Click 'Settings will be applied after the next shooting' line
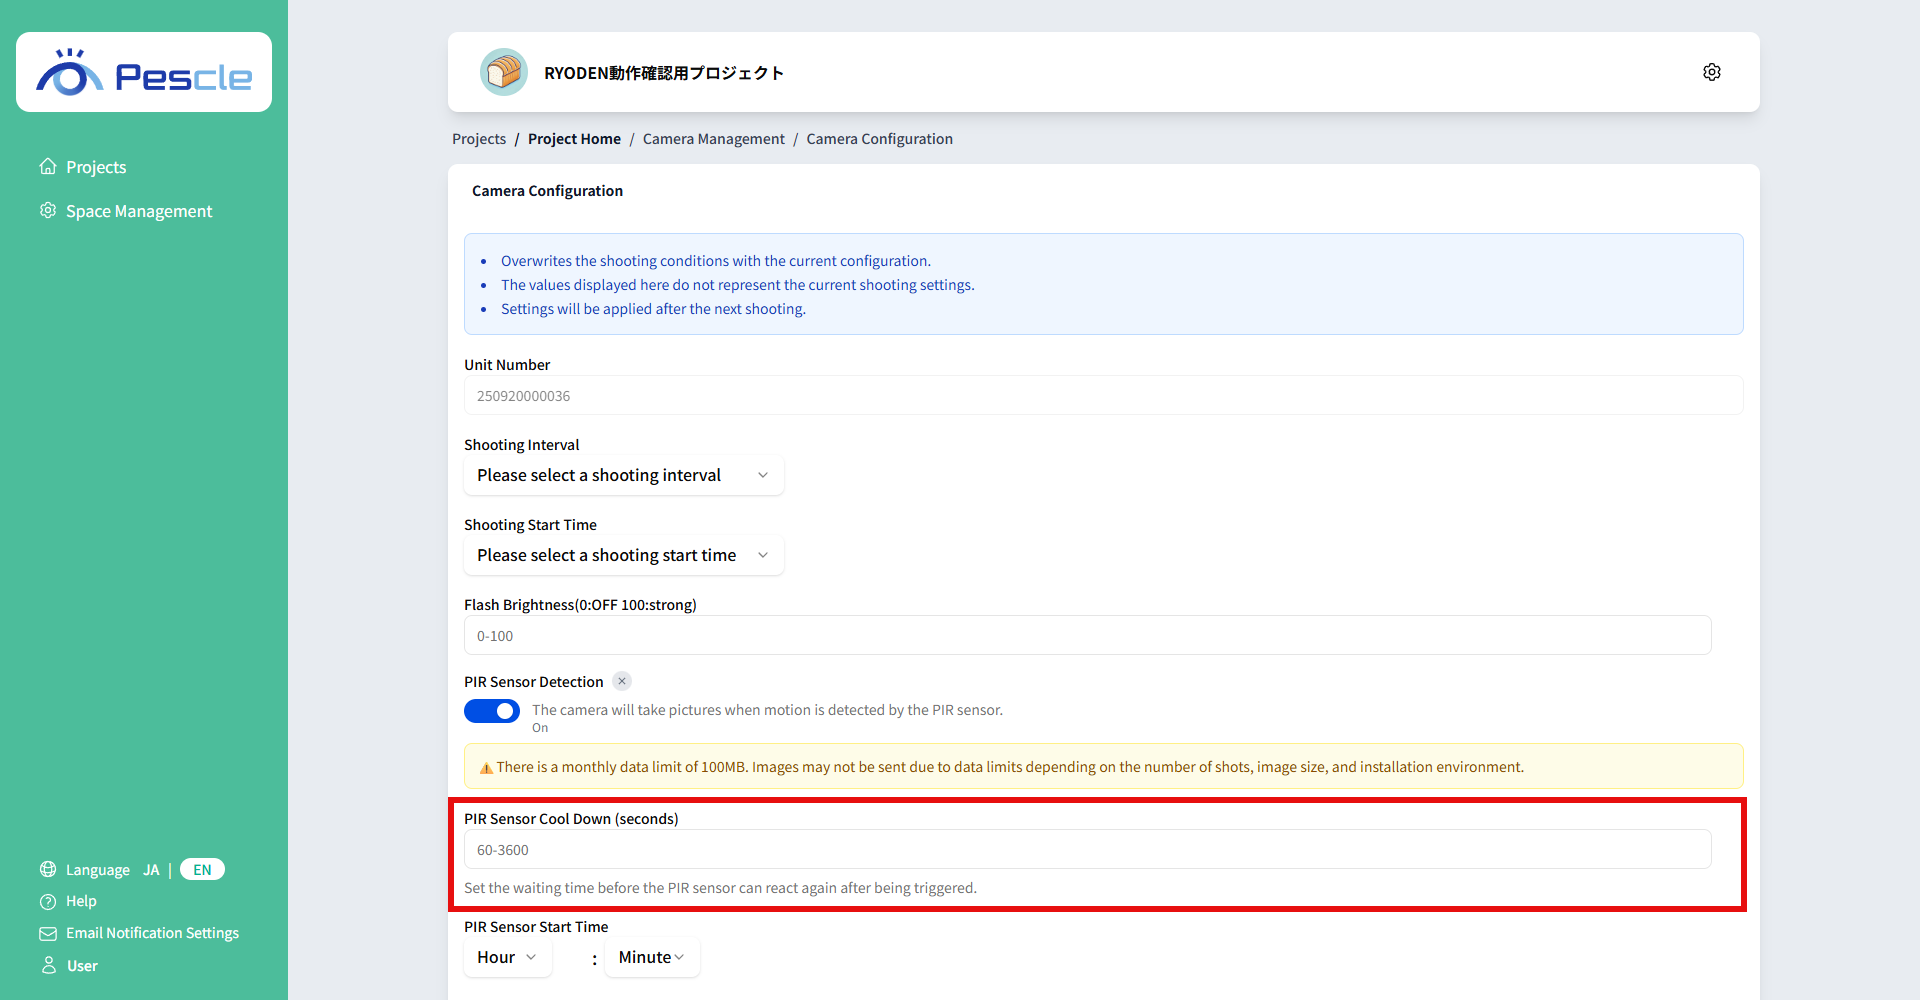Image resolution: width=1920 pixels, height=1000 pixels. coord(653,309)
